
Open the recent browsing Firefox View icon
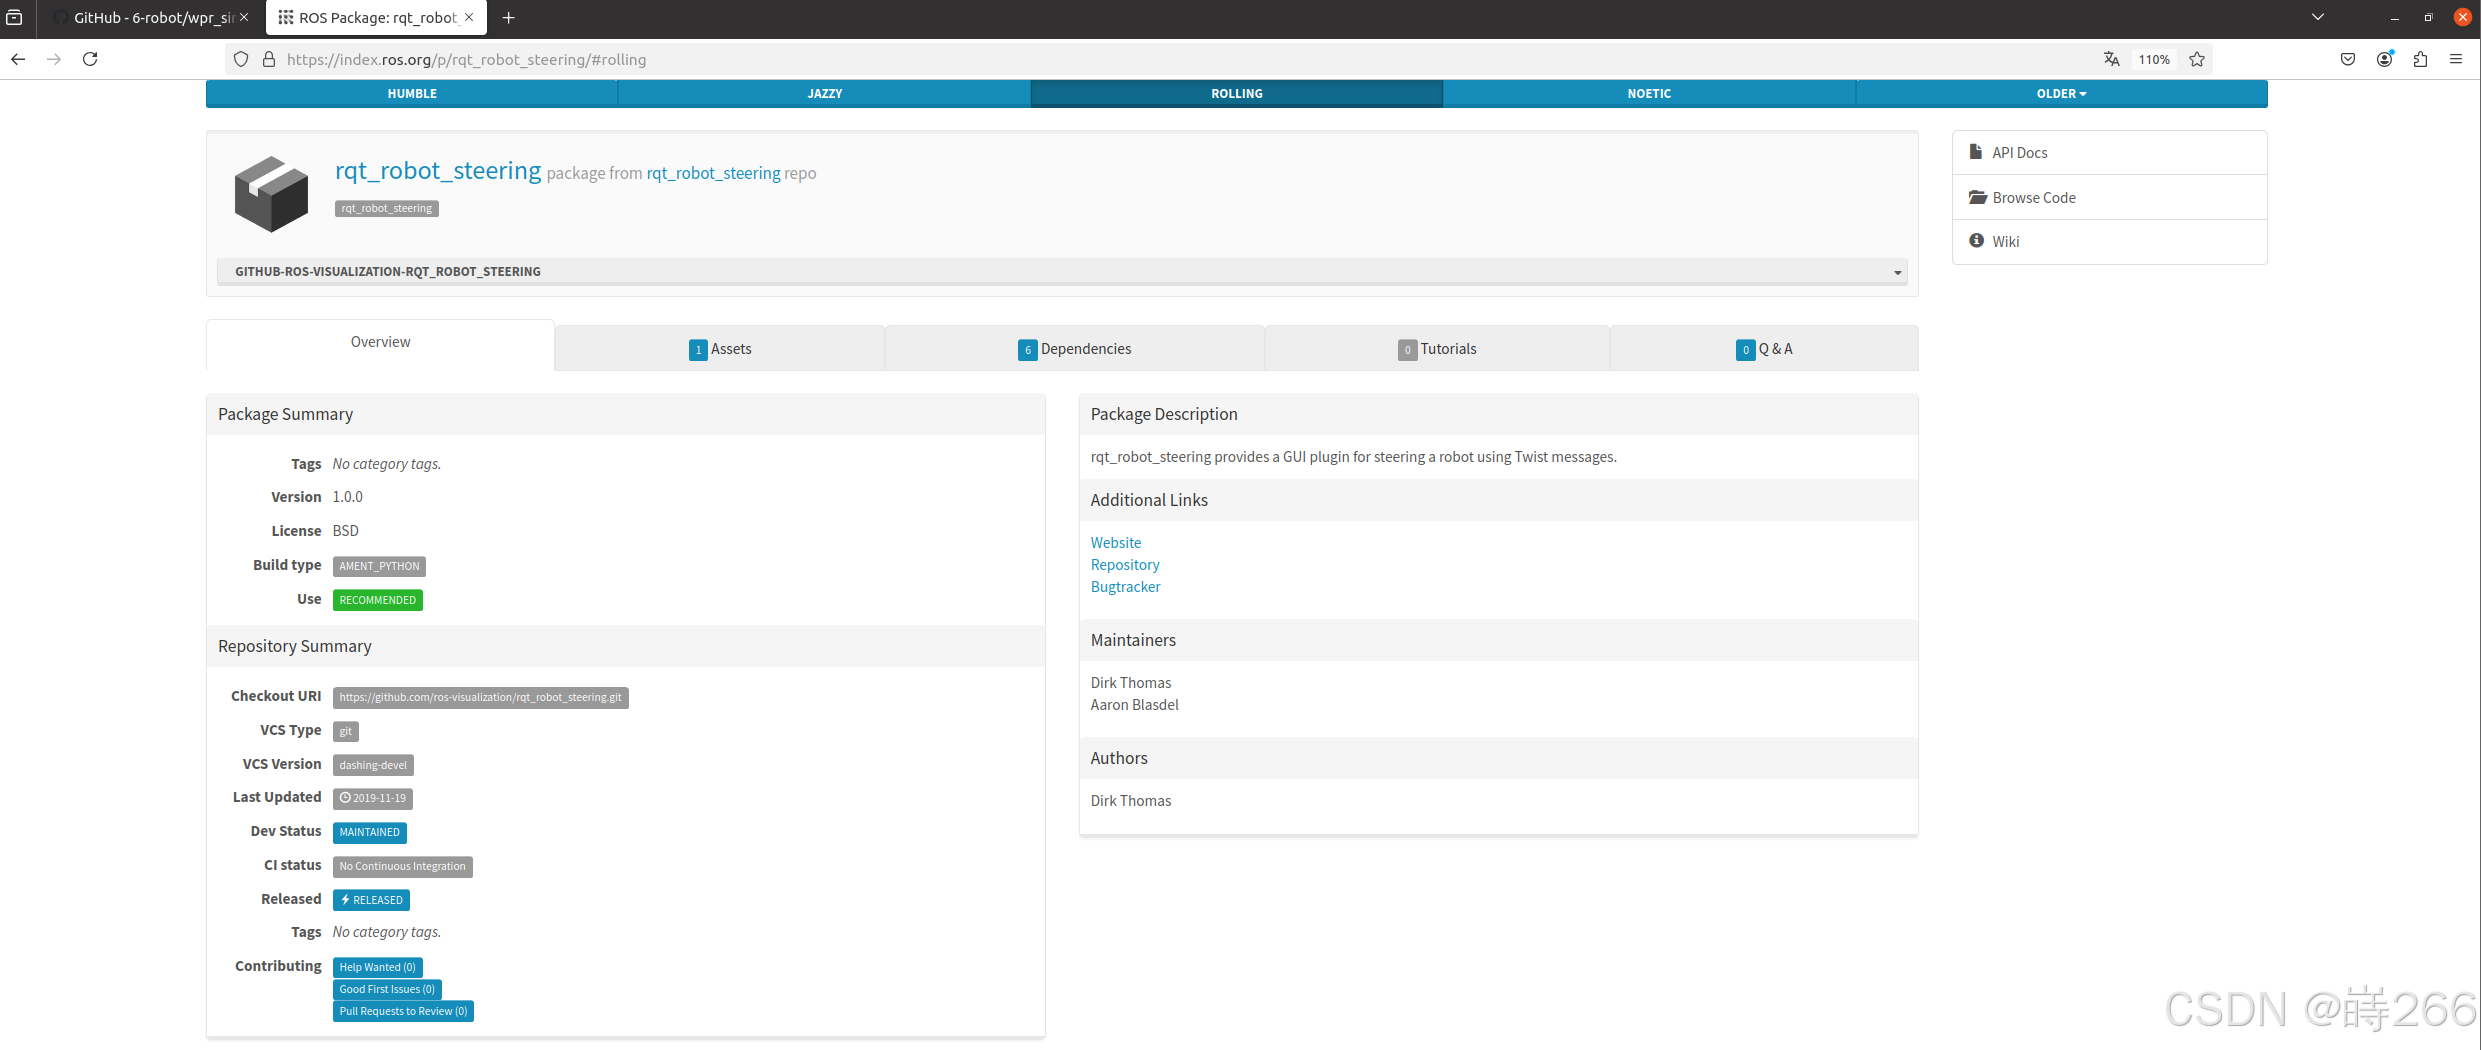[x=15, y=17]
